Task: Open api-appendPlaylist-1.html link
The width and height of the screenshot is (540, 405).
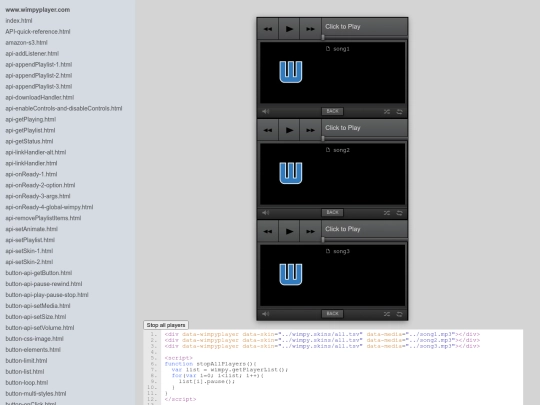Action: pos(39,64)
